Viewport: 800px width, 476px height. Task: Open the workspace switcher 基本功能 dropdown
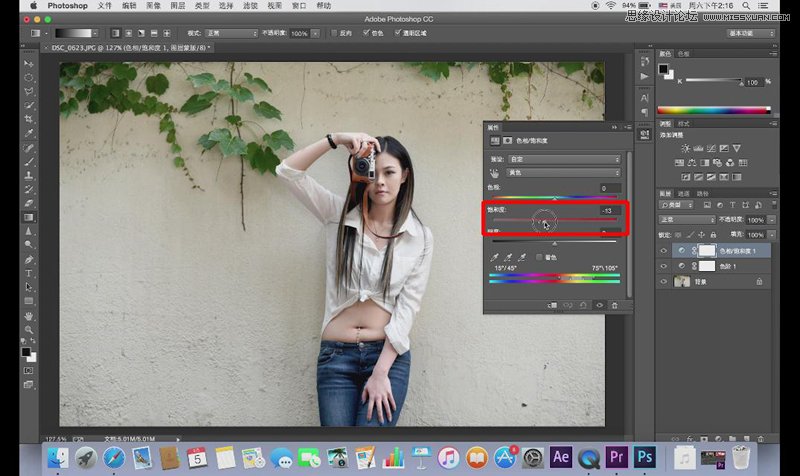click(751, 33)
